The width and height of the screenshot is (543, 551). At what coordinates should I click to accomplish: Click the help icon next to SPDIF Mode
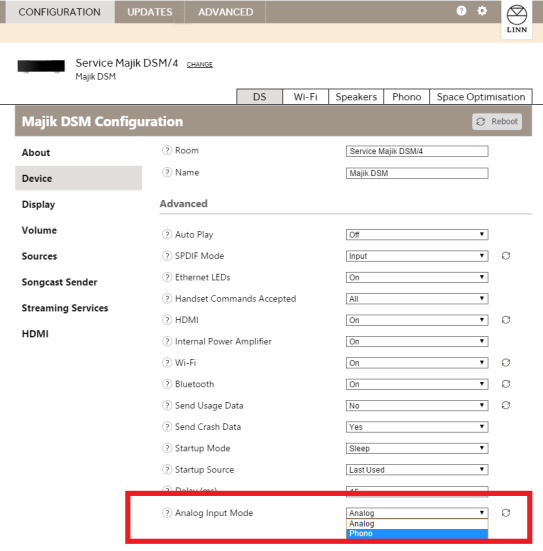tap(167, 256)
